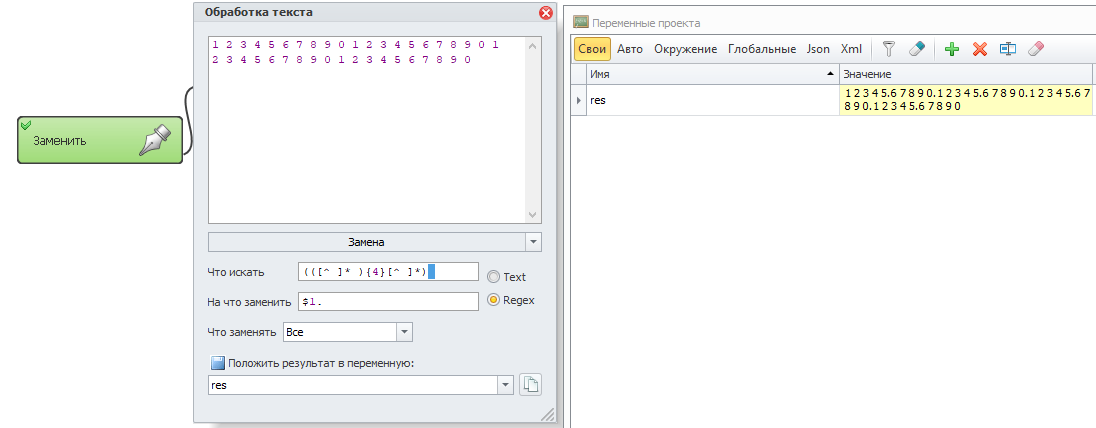Expand the res row arrow in variables table
This screenshot has height=428, width=1096.
579,101
